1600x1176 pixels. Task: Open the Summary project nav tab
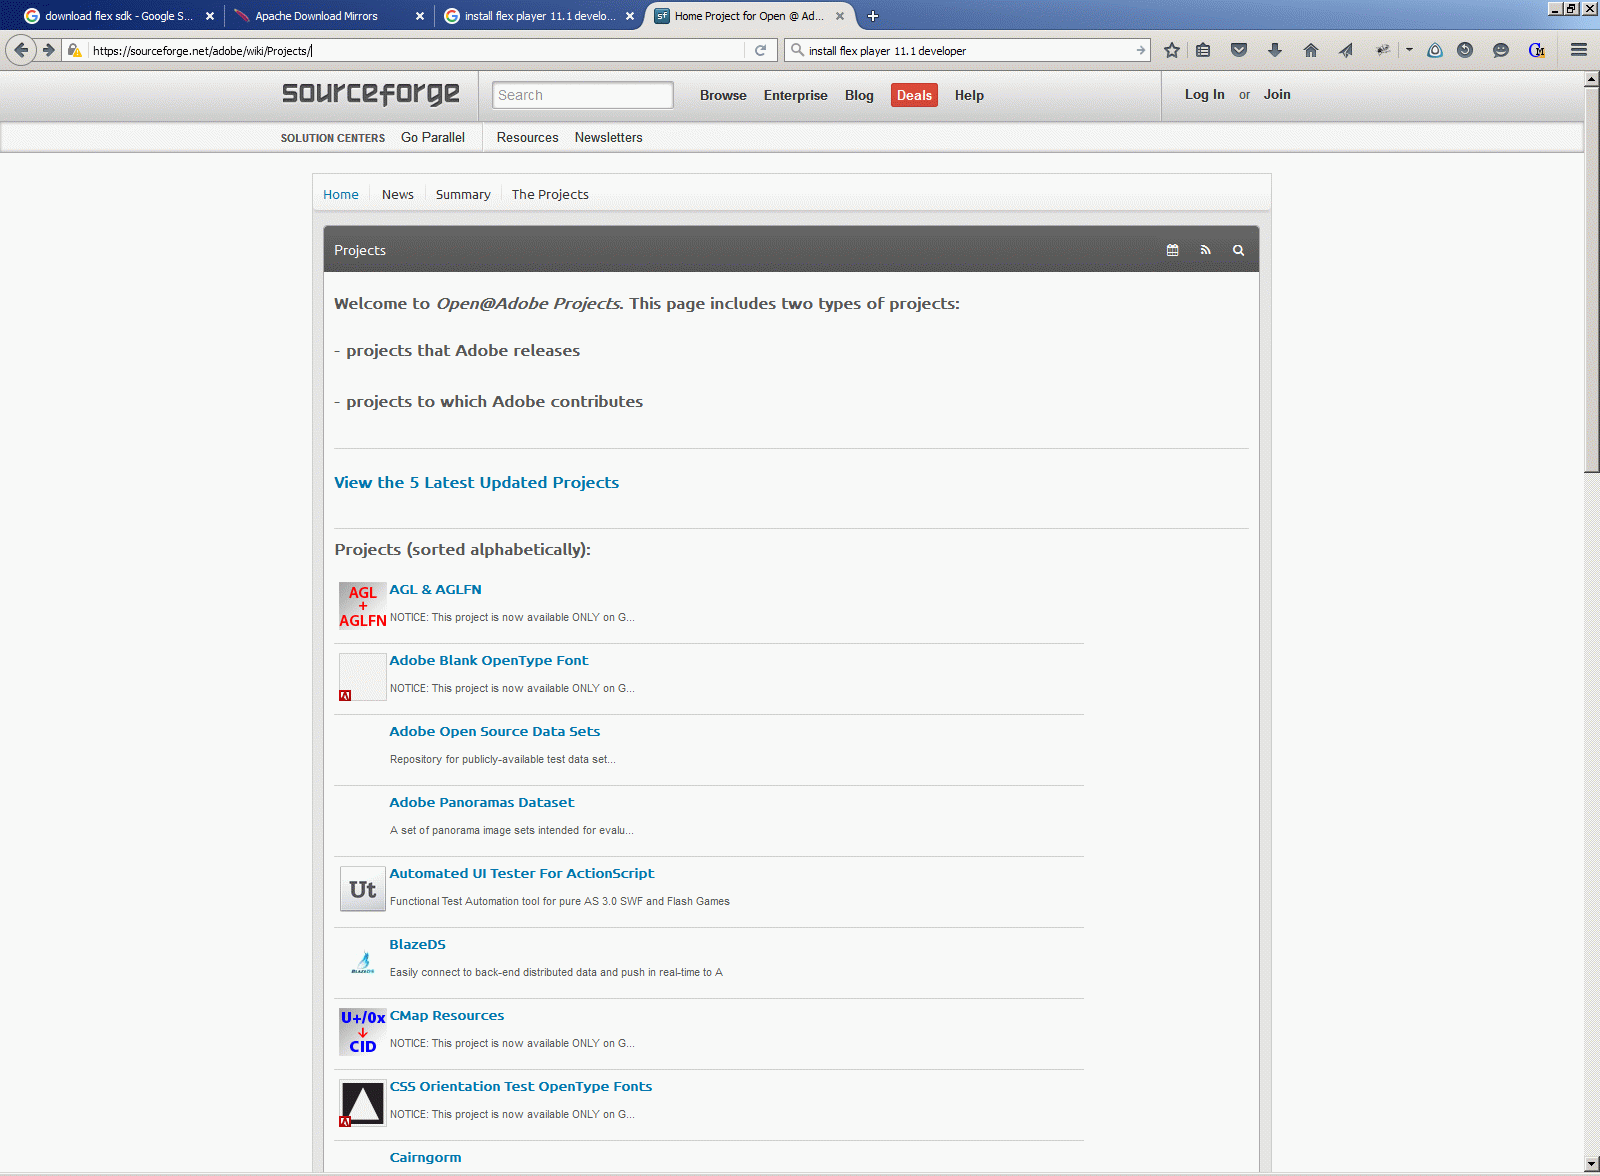[x=463, y=194]
